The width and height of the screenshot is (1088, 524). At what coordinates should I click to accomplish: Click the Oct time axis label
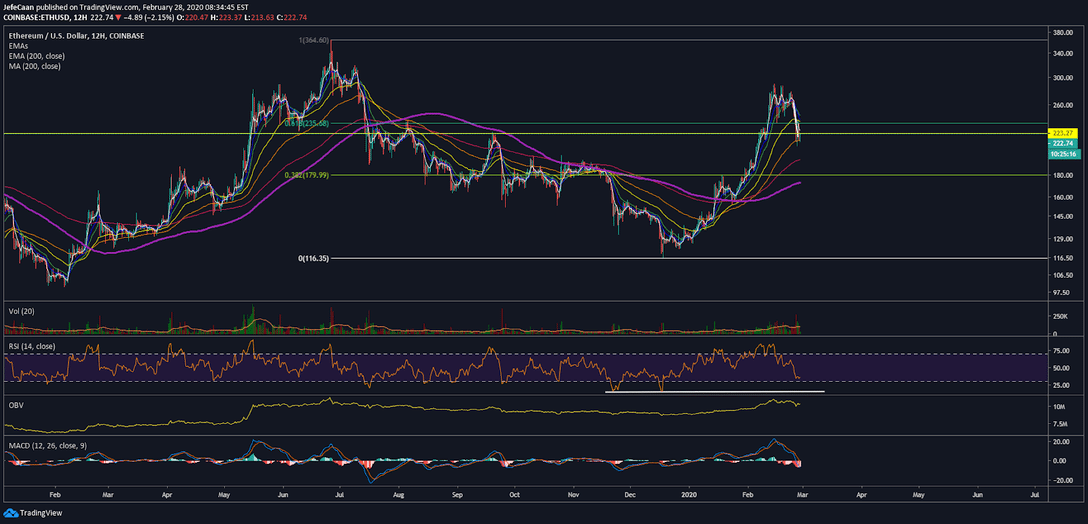[514, 496]
